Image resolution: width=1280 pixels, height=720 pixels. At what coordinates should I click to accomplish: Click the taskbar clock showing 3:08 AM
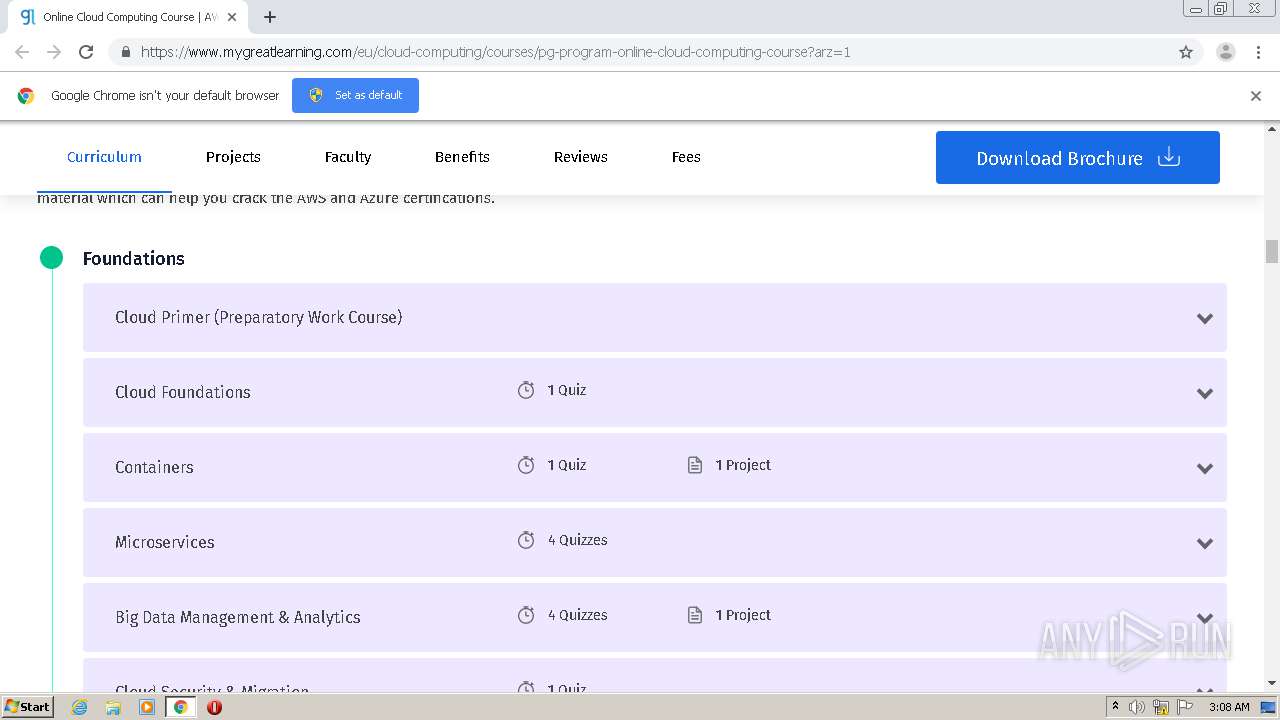(1229, 707)
